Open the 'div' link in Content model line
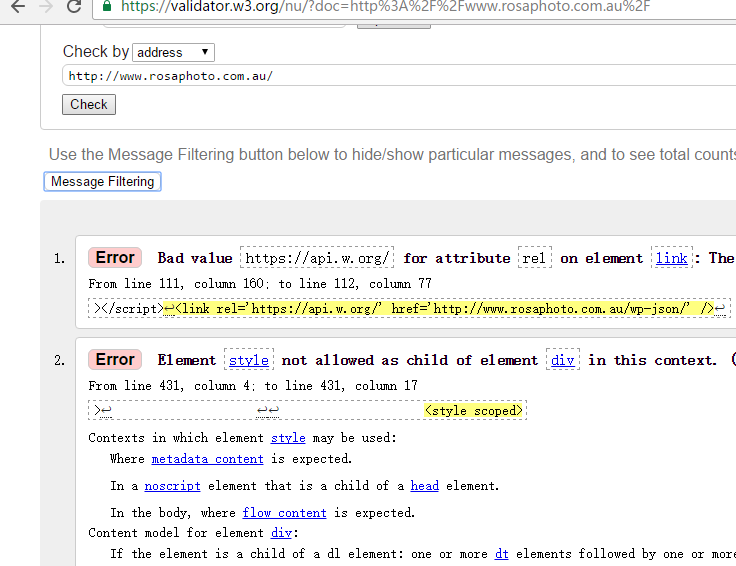 coord(281,533)
